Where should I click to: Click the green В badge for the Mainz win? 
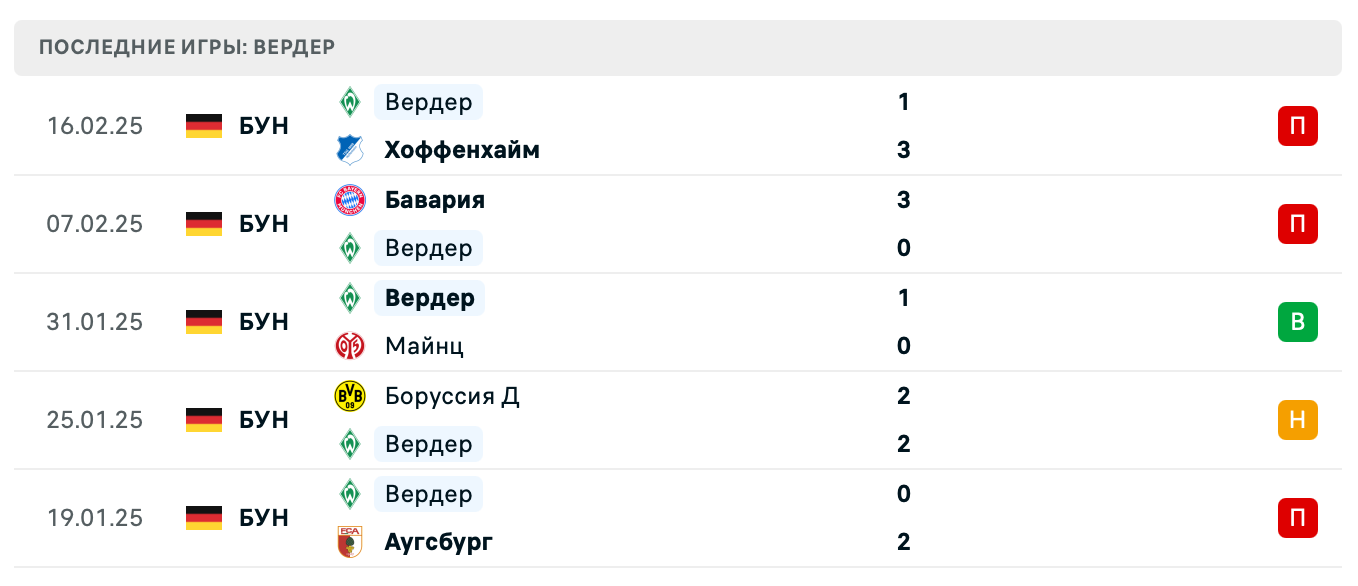pos(1297,322)
